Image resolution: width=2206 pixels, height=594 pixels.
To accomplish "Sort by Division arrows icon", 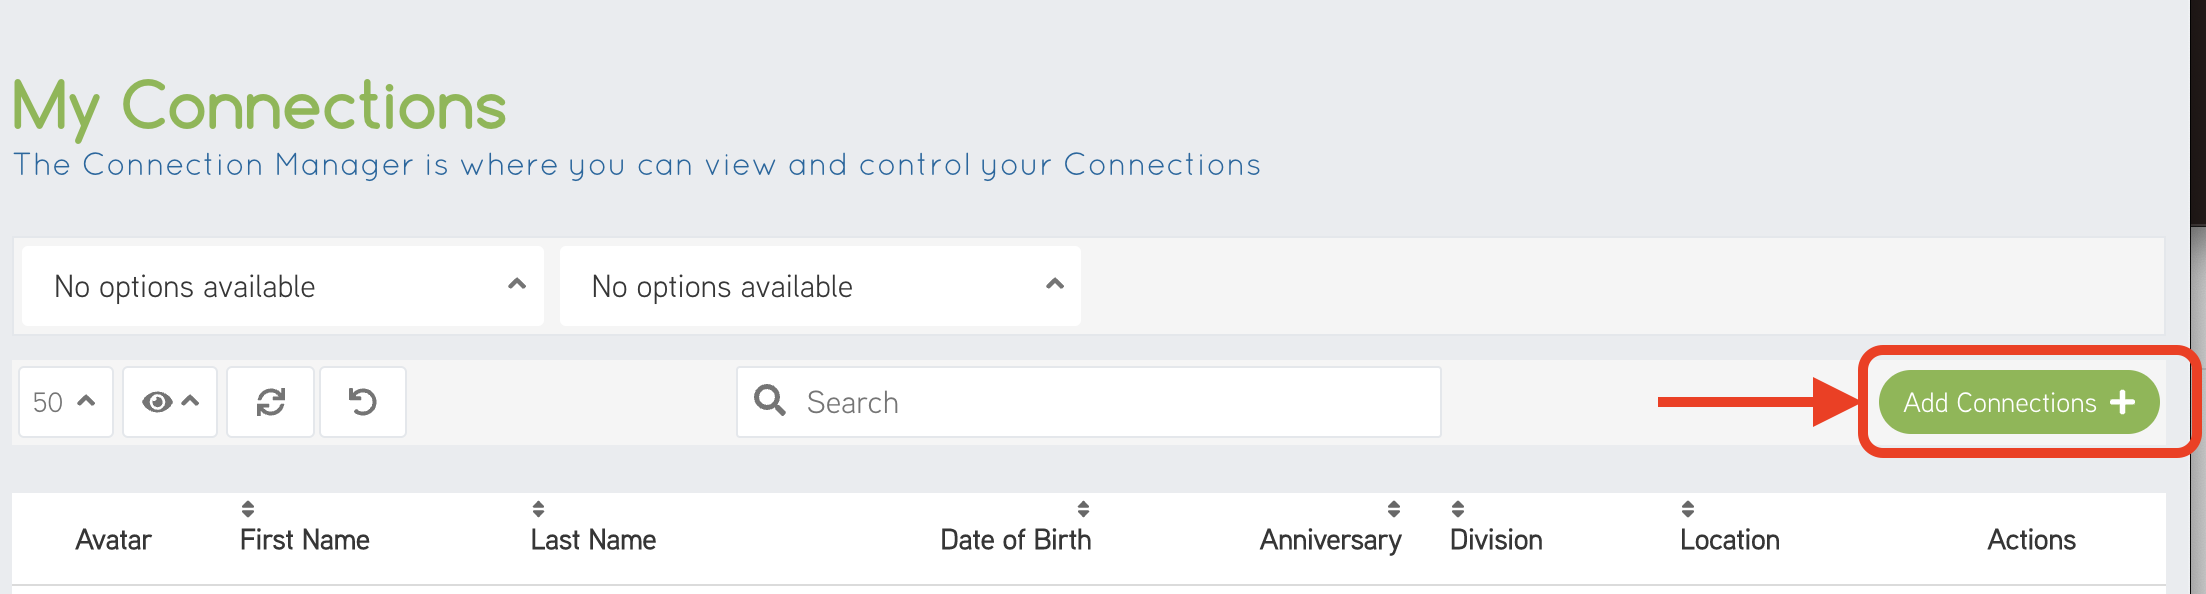I will pos(1458,509).
